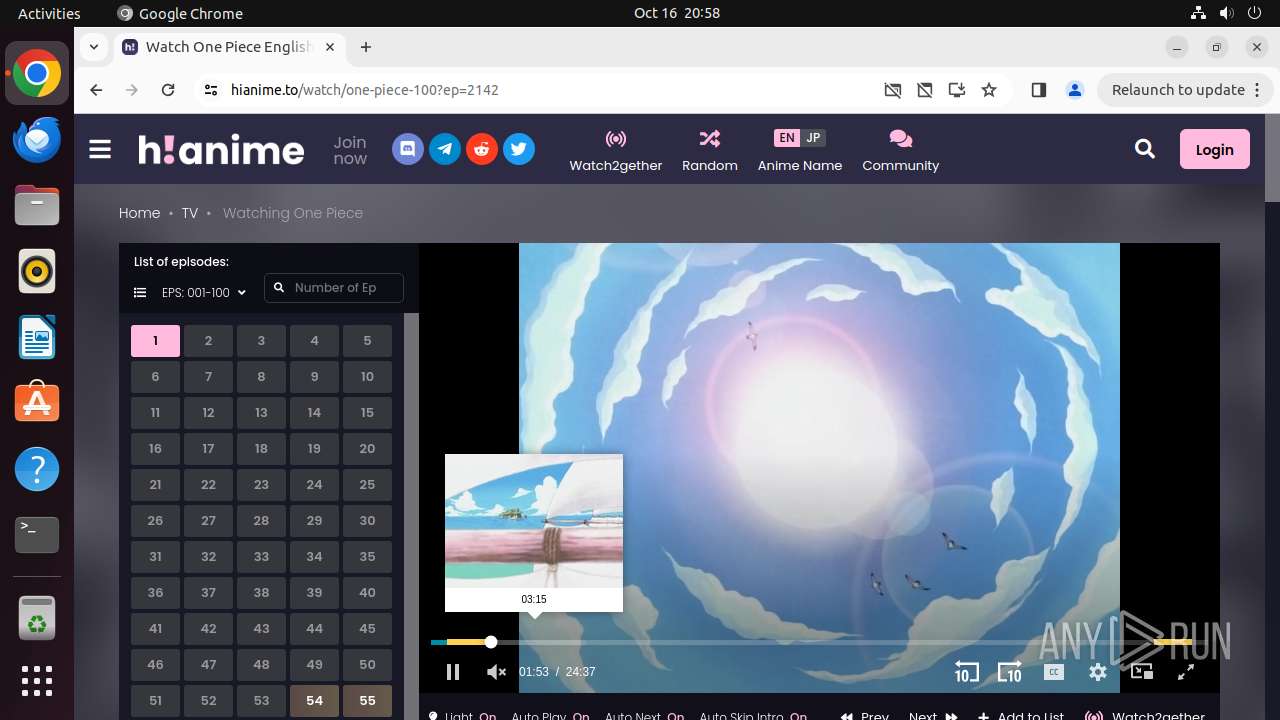
Task: Skip forward 10 seconds
Action: (x=1010, y=672)
